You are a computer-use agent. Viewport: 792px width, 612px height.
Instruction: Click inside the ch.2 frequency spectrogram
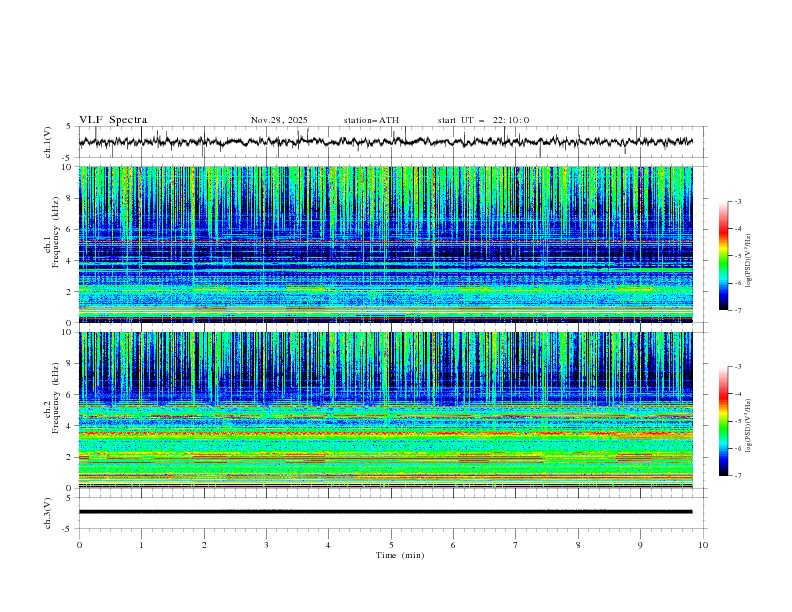pos(385,410)
